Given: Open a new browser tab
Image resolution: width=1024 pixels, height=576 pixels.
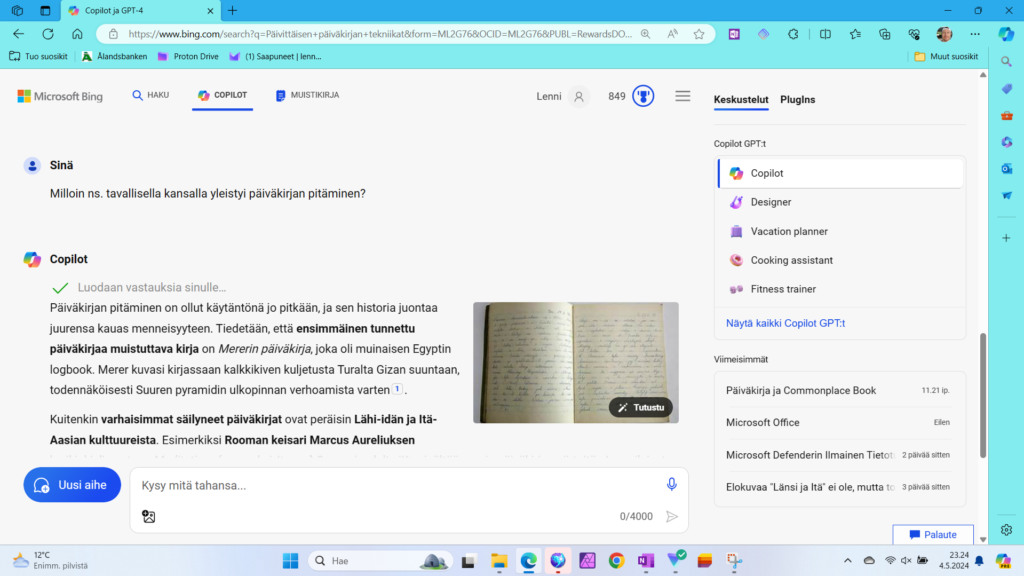Looking at the screenshot, I should coord(232,10).
